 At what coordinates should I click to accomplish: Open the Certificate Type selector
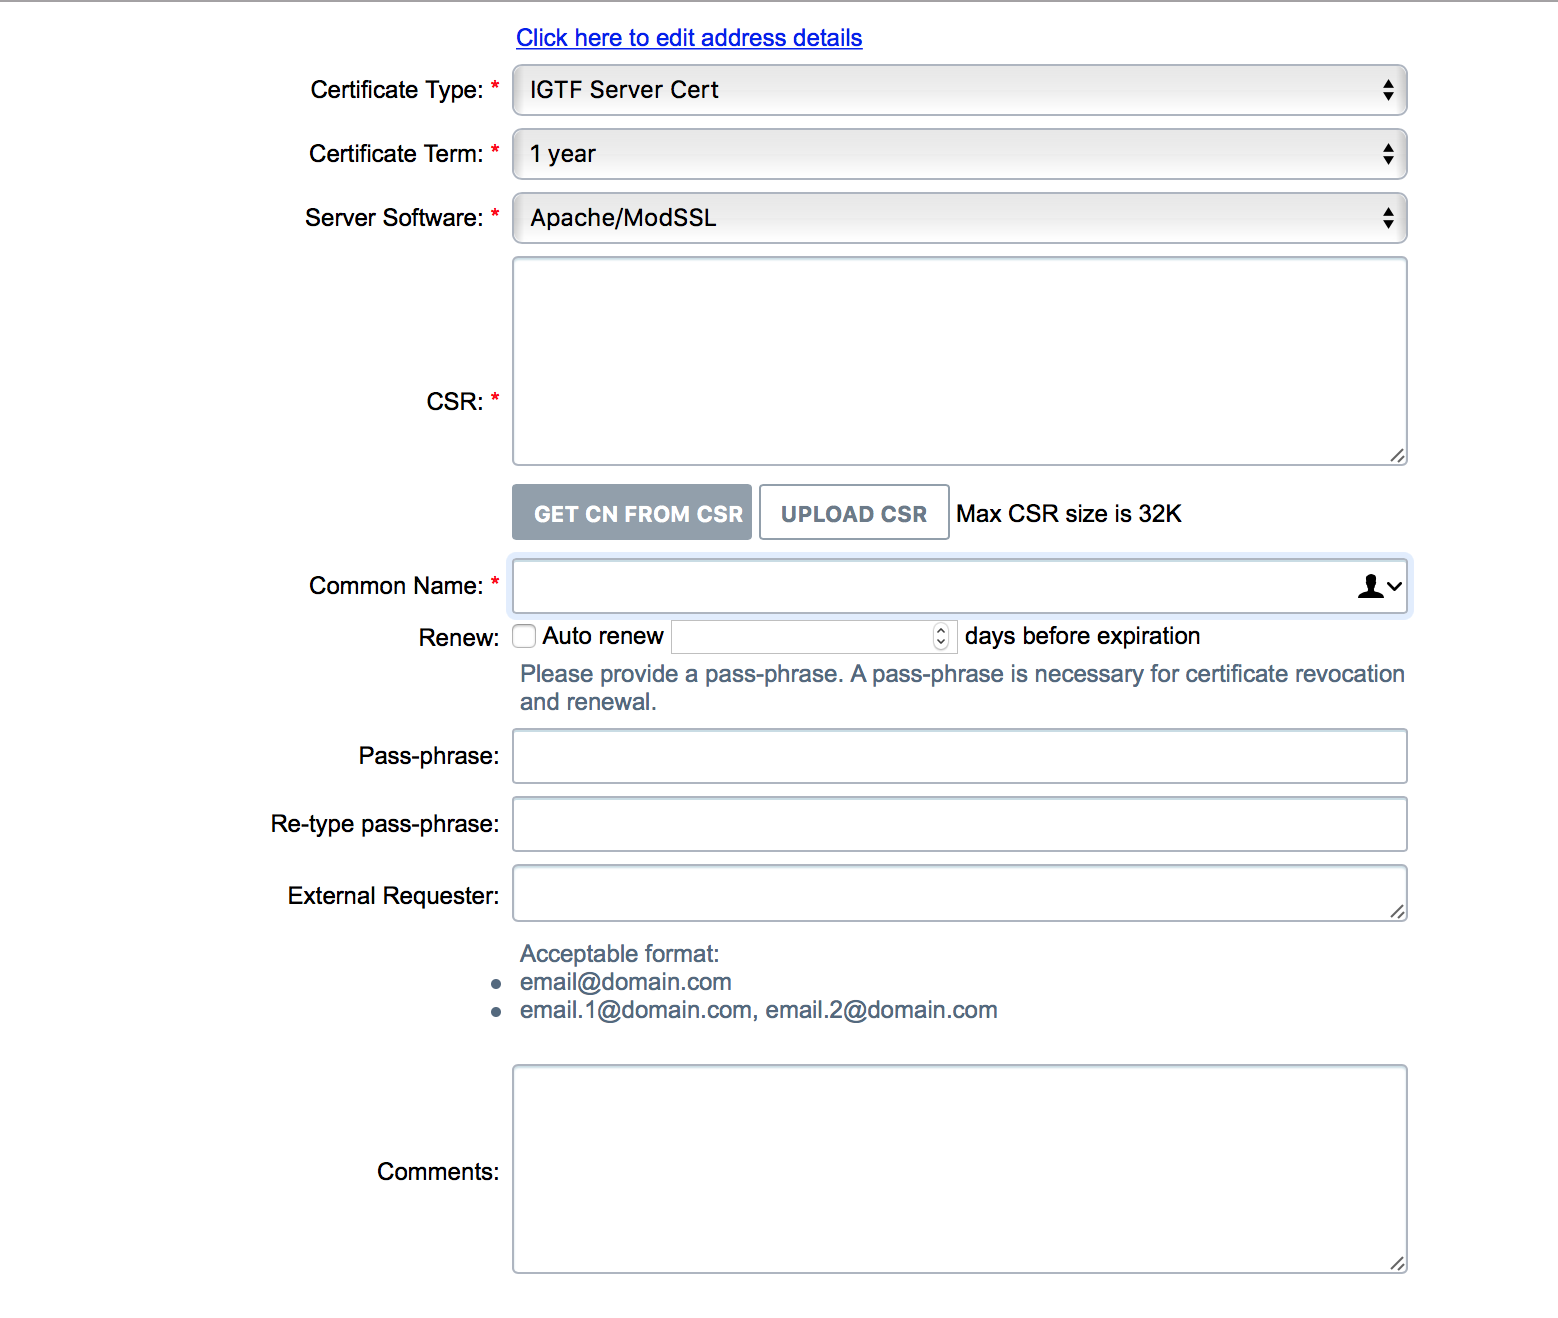[959, 90]
